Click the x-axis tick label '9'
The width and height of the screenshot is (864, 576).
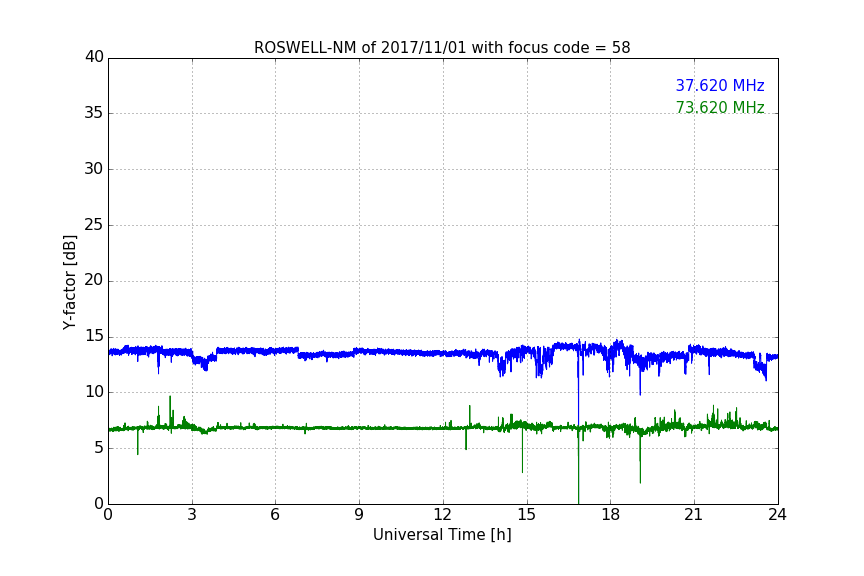pos(359,515)
